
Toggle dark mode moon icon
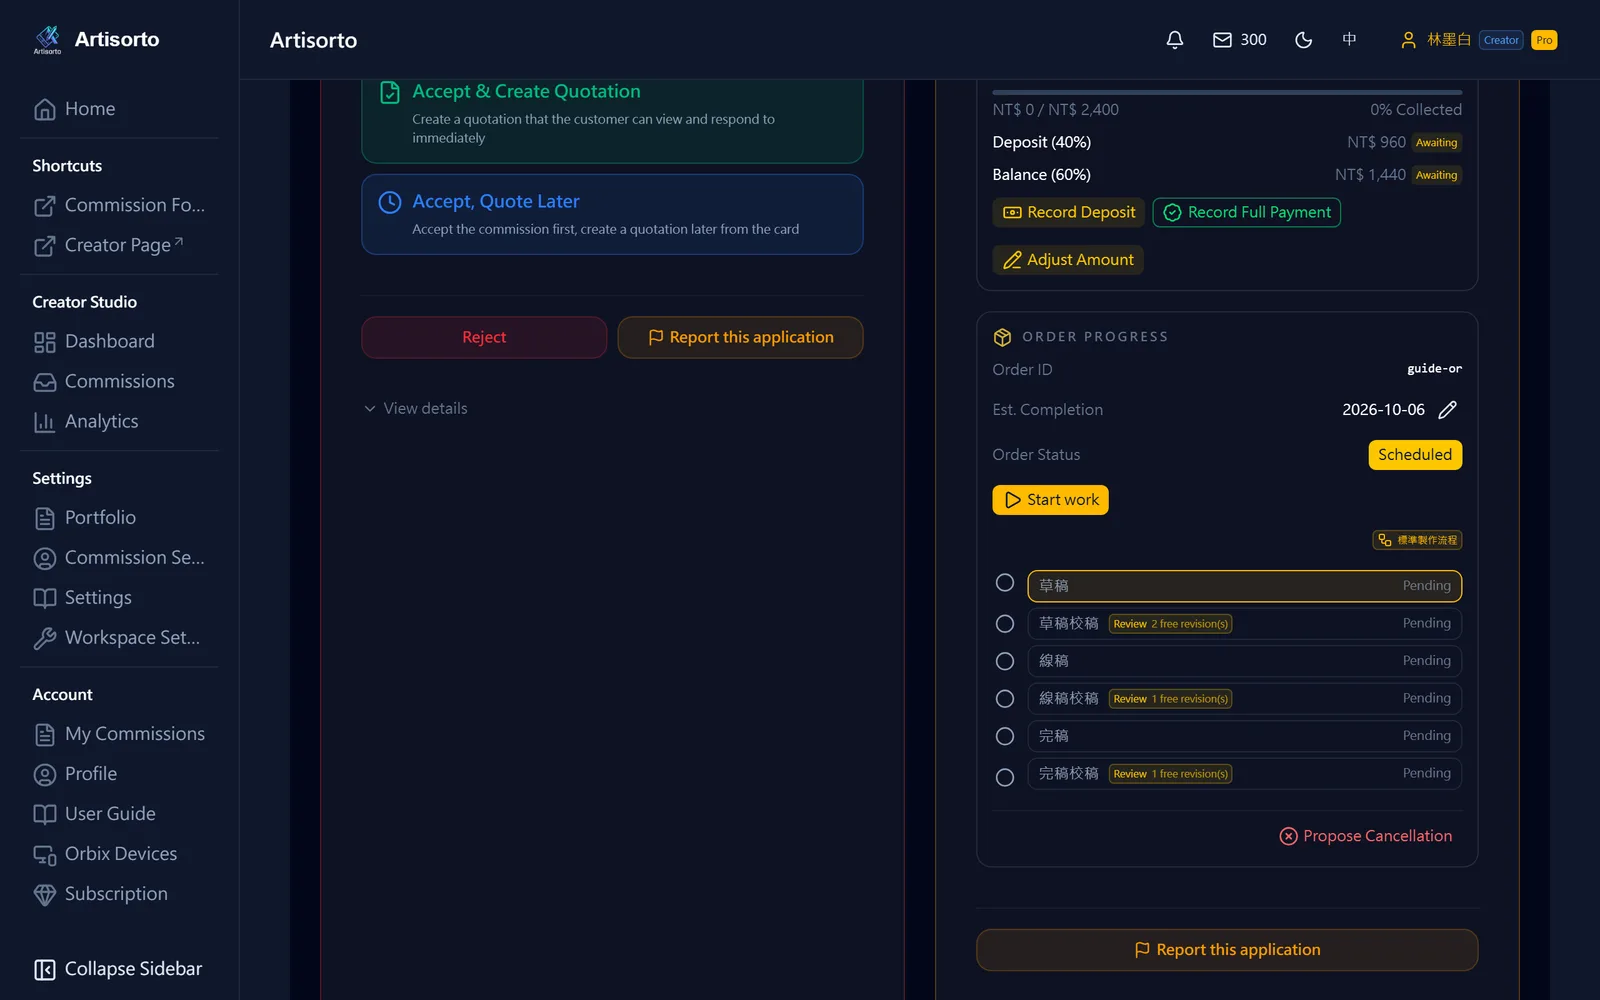coord(1303,40)
